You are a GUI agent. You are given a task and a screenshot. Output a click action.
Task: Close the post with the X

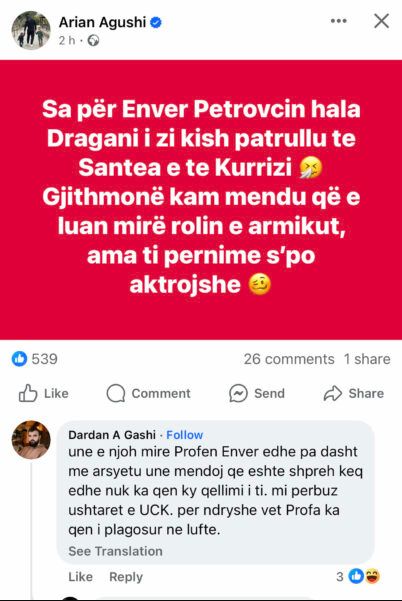click(381, 21)
